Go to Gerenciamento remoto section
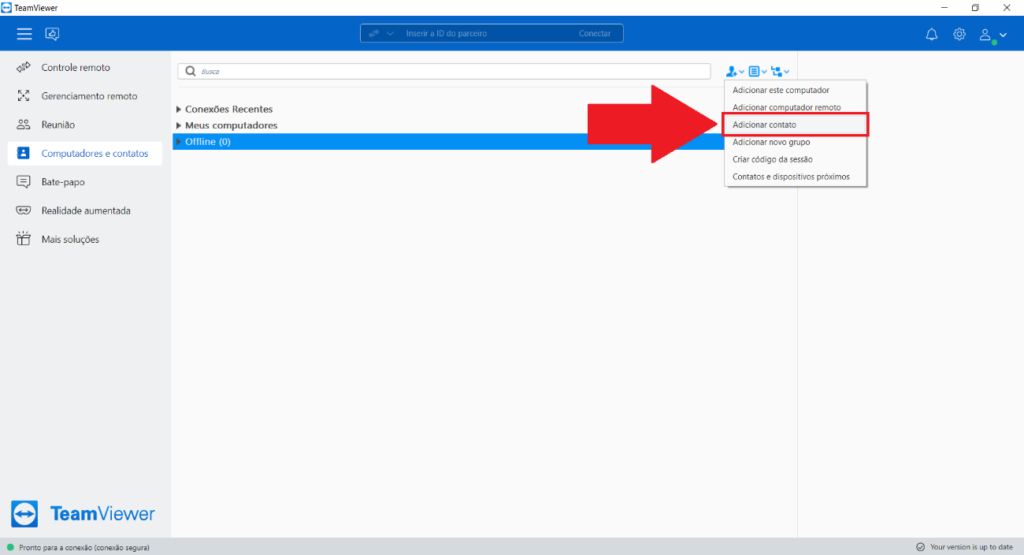 click(89, 96)
